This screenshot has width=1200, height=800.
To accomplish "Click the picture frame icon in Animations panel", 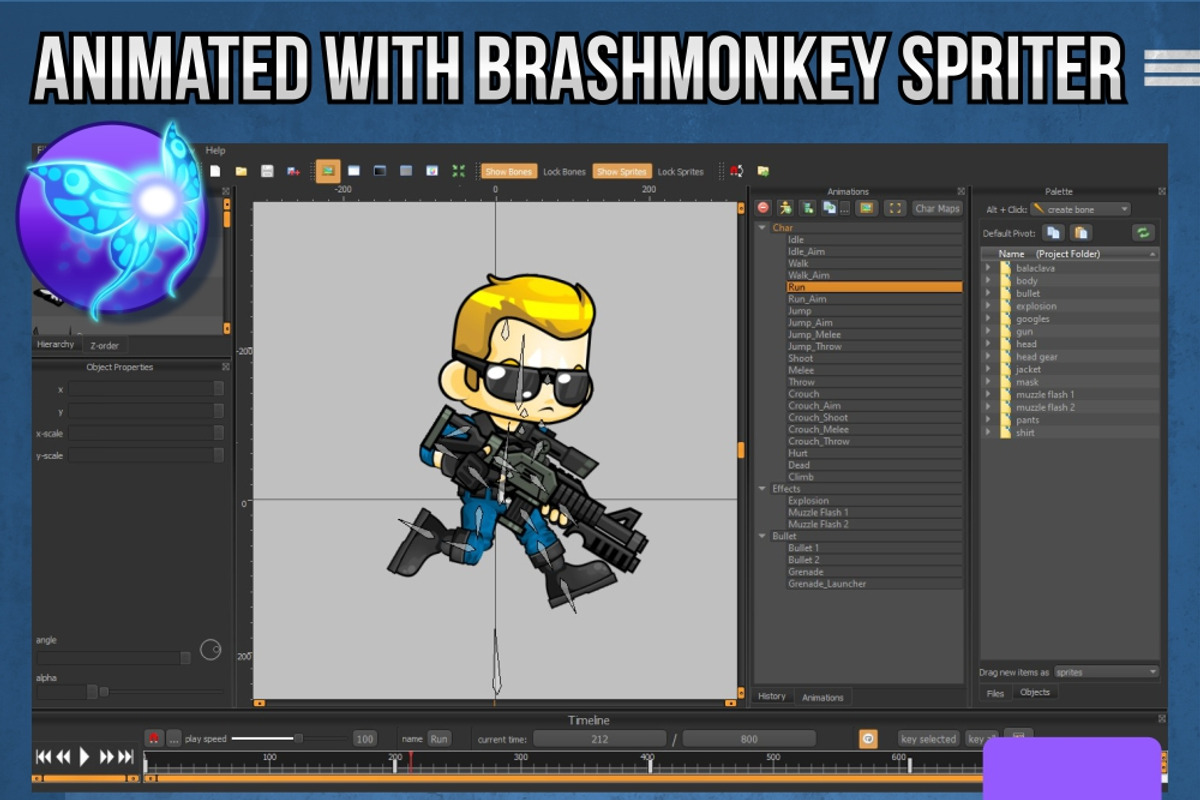I will pos(867,208).
